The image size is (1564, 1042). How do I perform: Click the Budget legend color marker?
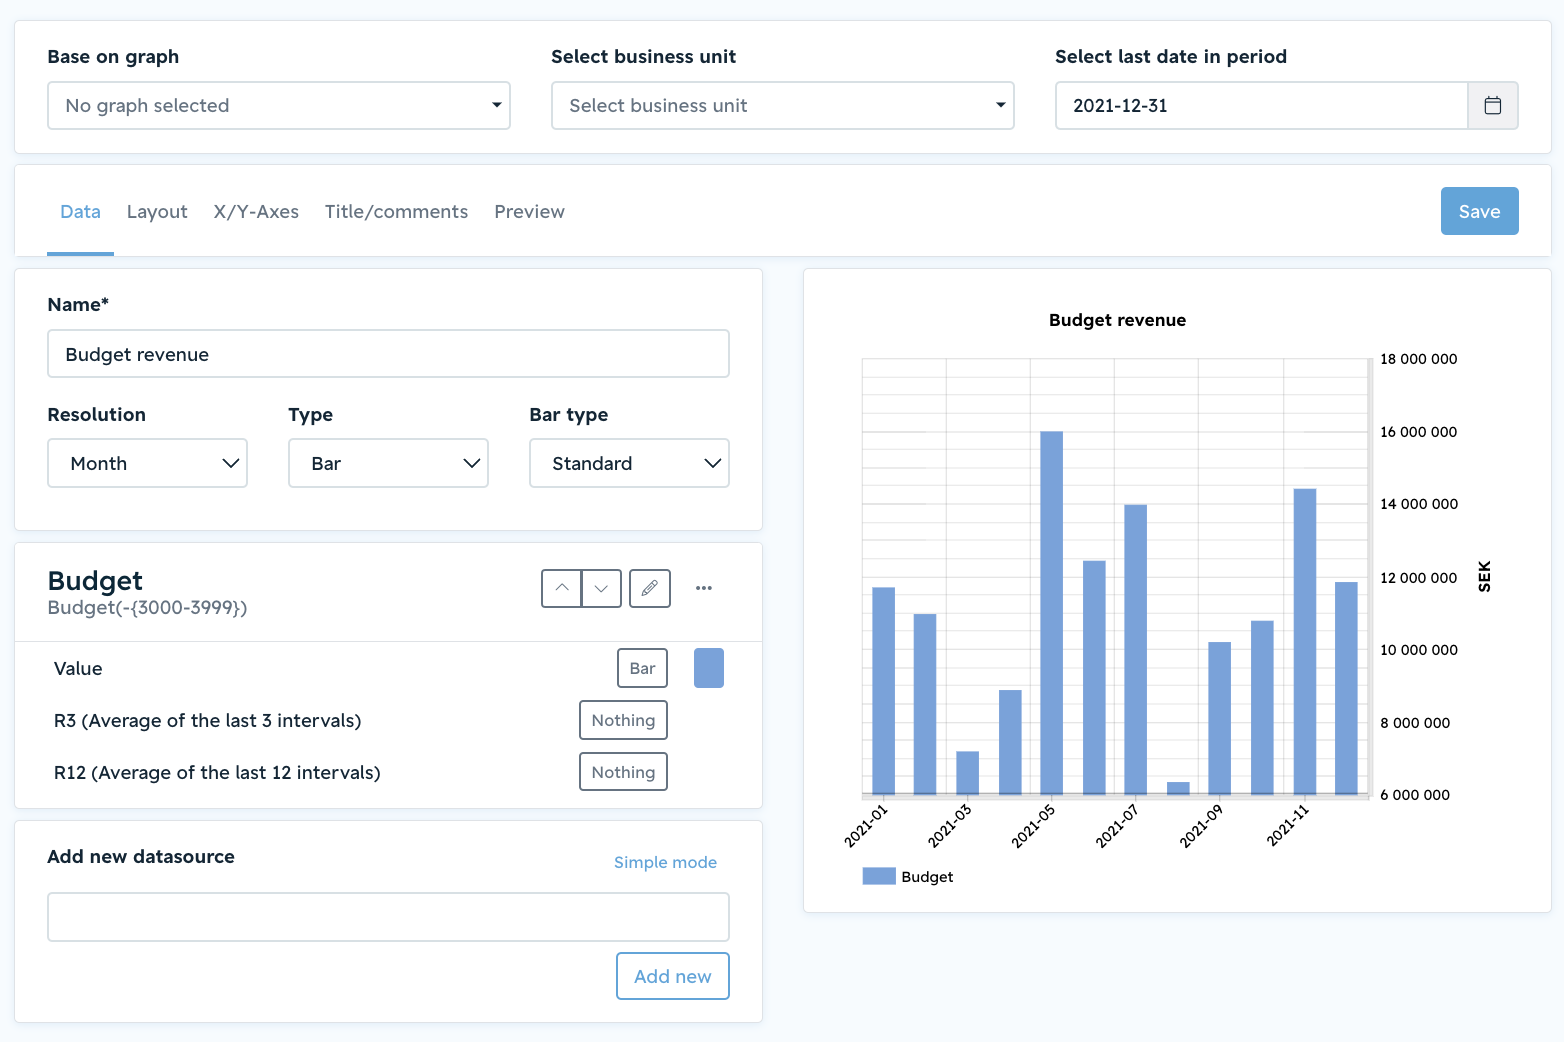point(879,876)
